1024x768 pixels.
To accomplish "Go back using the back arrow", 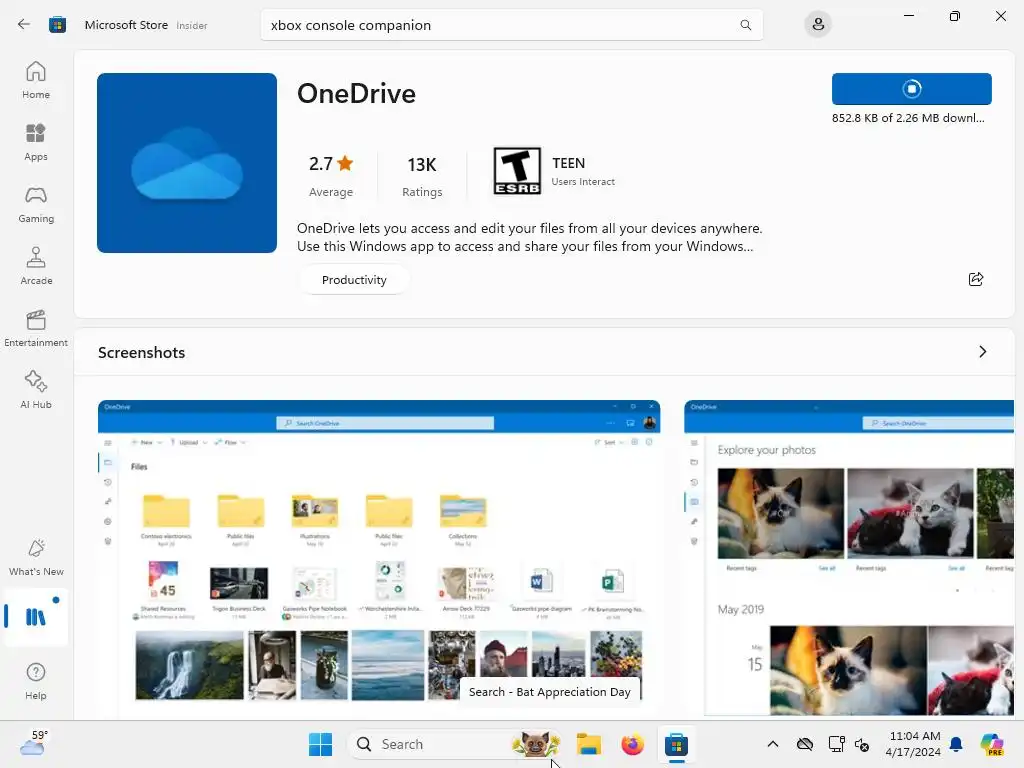I will click(24, 25).
